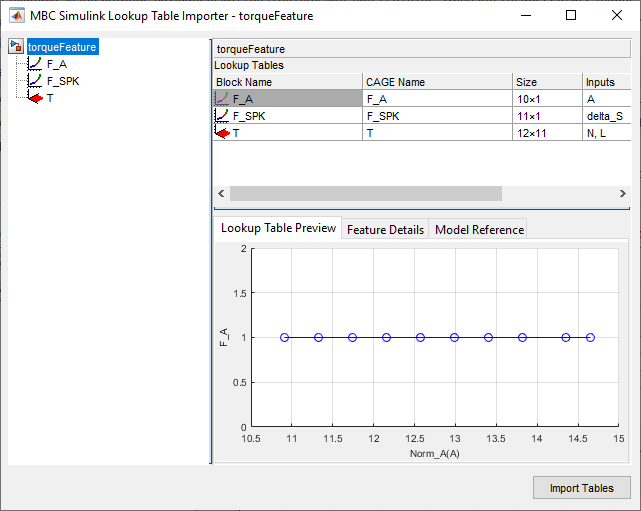The width and height of the screenshot is (641, 511).
Task: Open the Feature Details tab
Action: tap(385, 229)
